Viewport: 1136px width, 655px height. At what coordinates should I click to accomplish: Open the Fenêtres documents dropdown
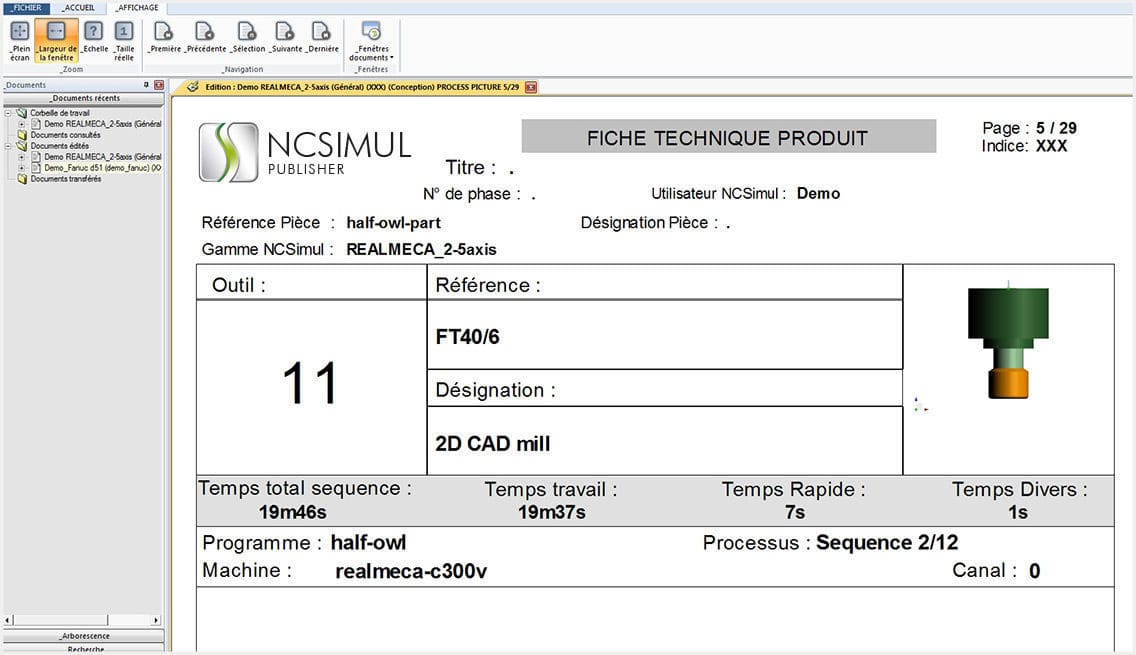click(x=371, y=42)
